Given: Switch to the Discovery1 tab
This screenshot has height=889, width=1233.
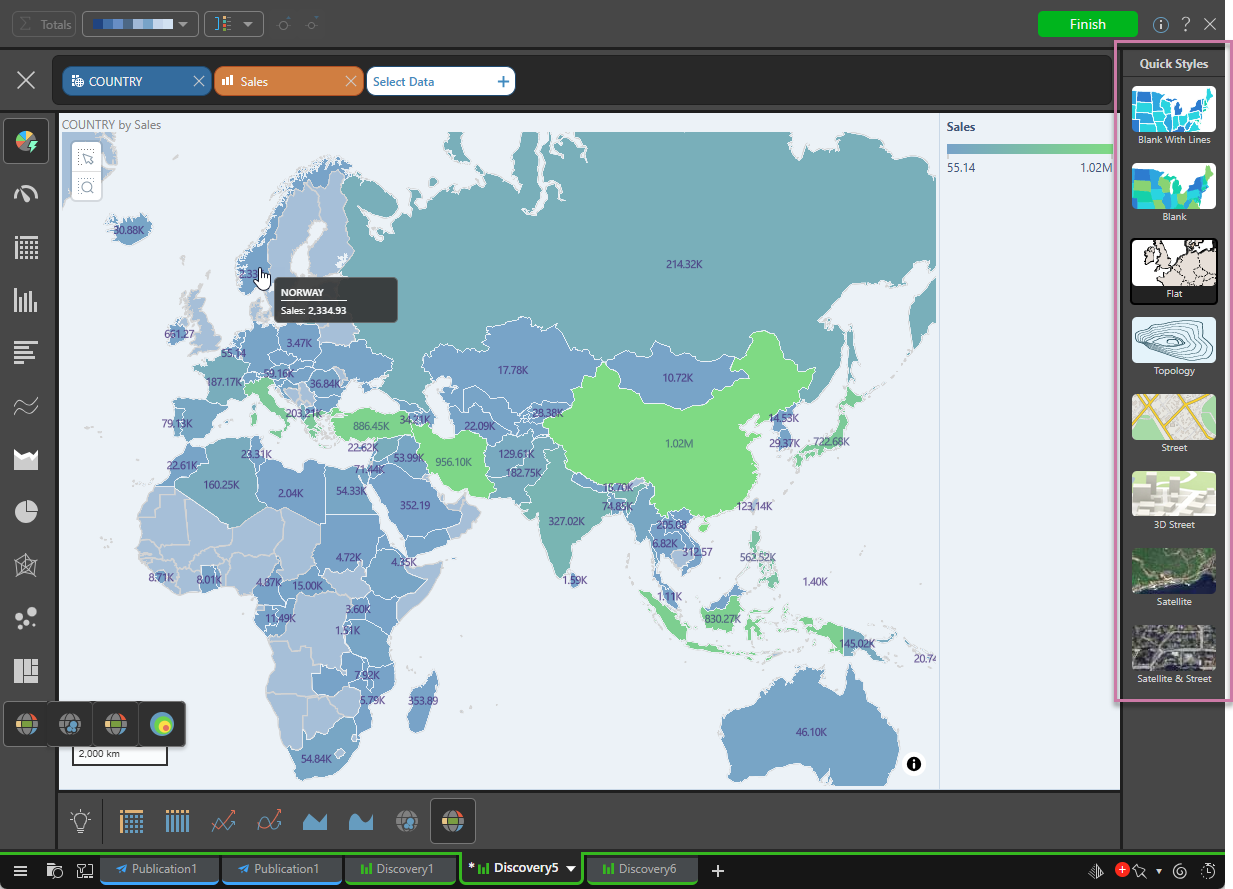Looking at the screenshot, I should (397, 869).
